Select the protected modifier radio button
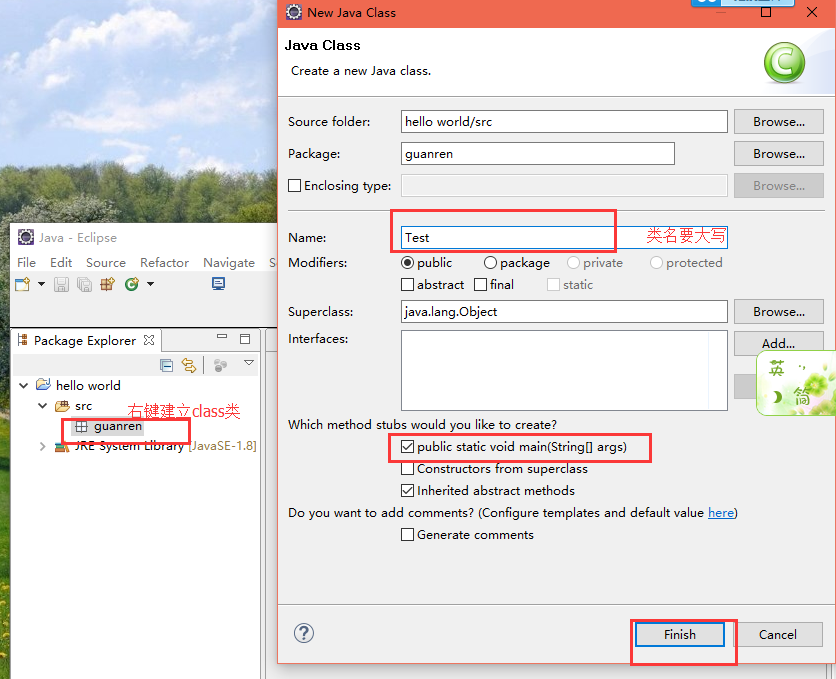Viewport: 836px width, 679px height. point(656,263)
